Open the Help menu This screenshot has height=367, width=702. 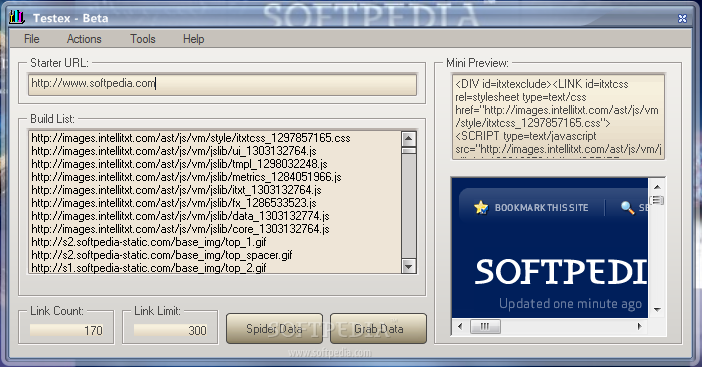(x=193, y=39)
